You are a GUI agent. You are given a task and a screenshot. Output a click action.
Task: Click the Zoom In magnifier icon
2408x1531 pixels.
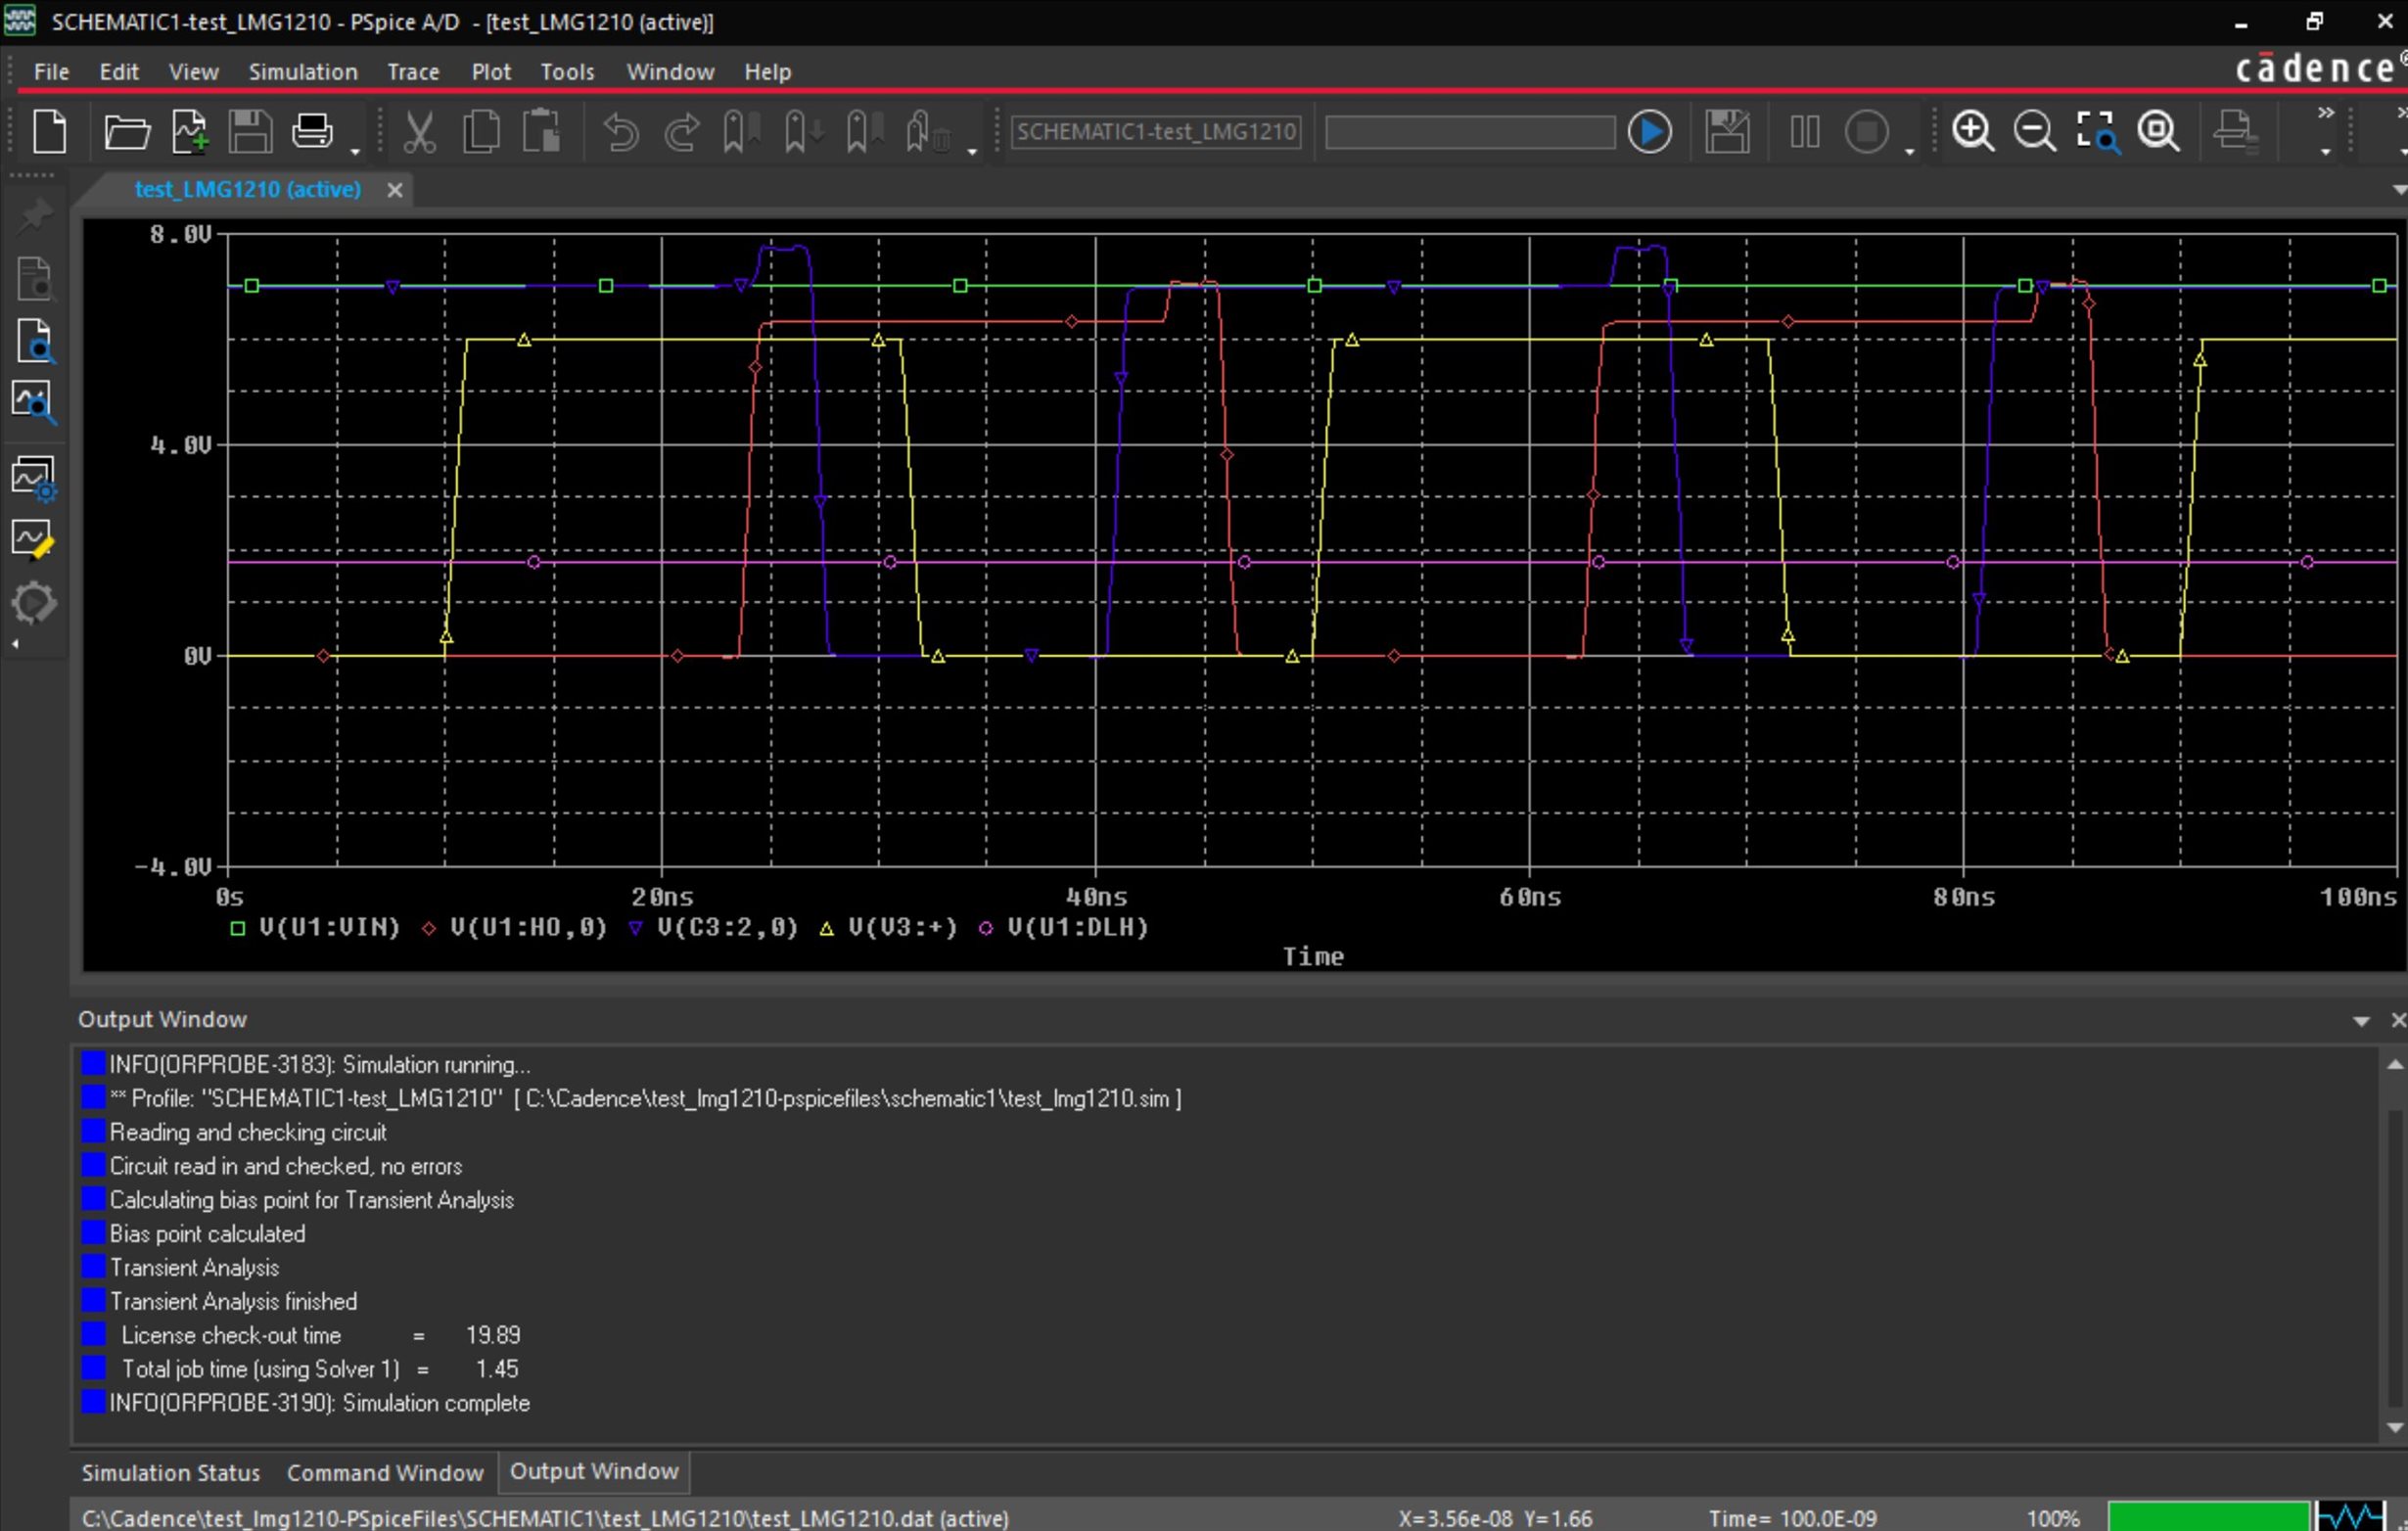[x=1972, y=131]
